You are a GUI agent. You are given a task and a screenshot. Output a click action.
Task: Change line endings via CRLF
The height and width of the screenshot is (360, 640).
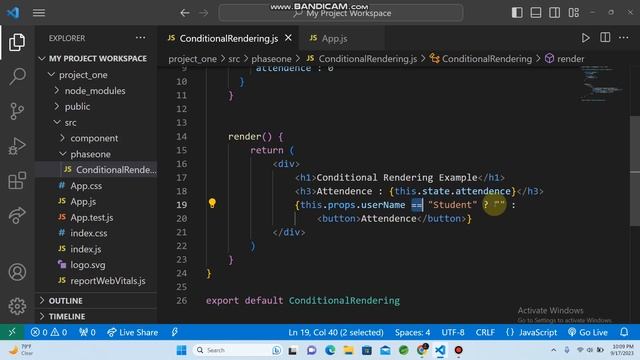click(485, 332)
